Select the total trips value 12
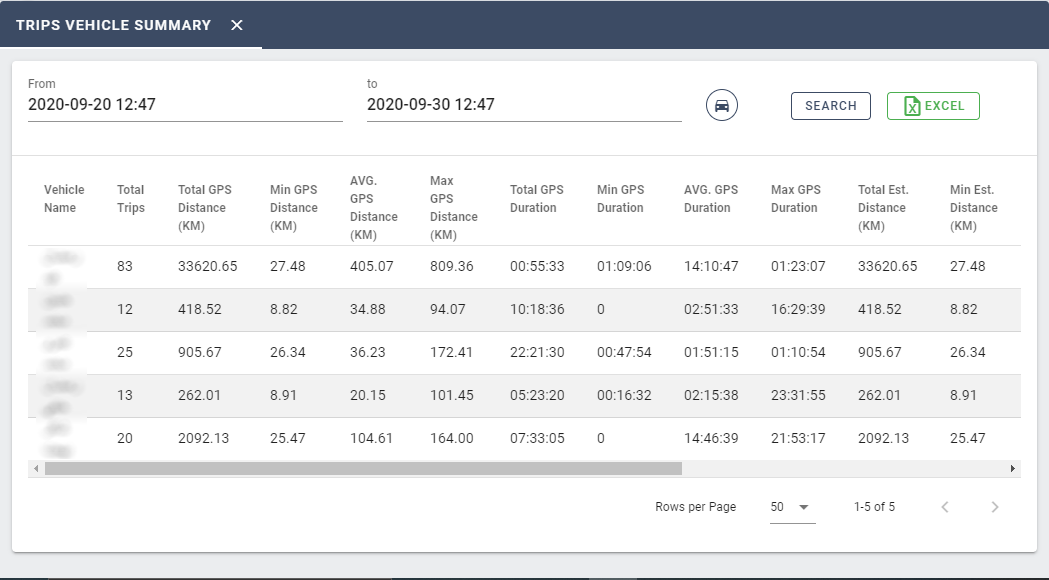Viewport: 1049px width, 580px height. 124,309
